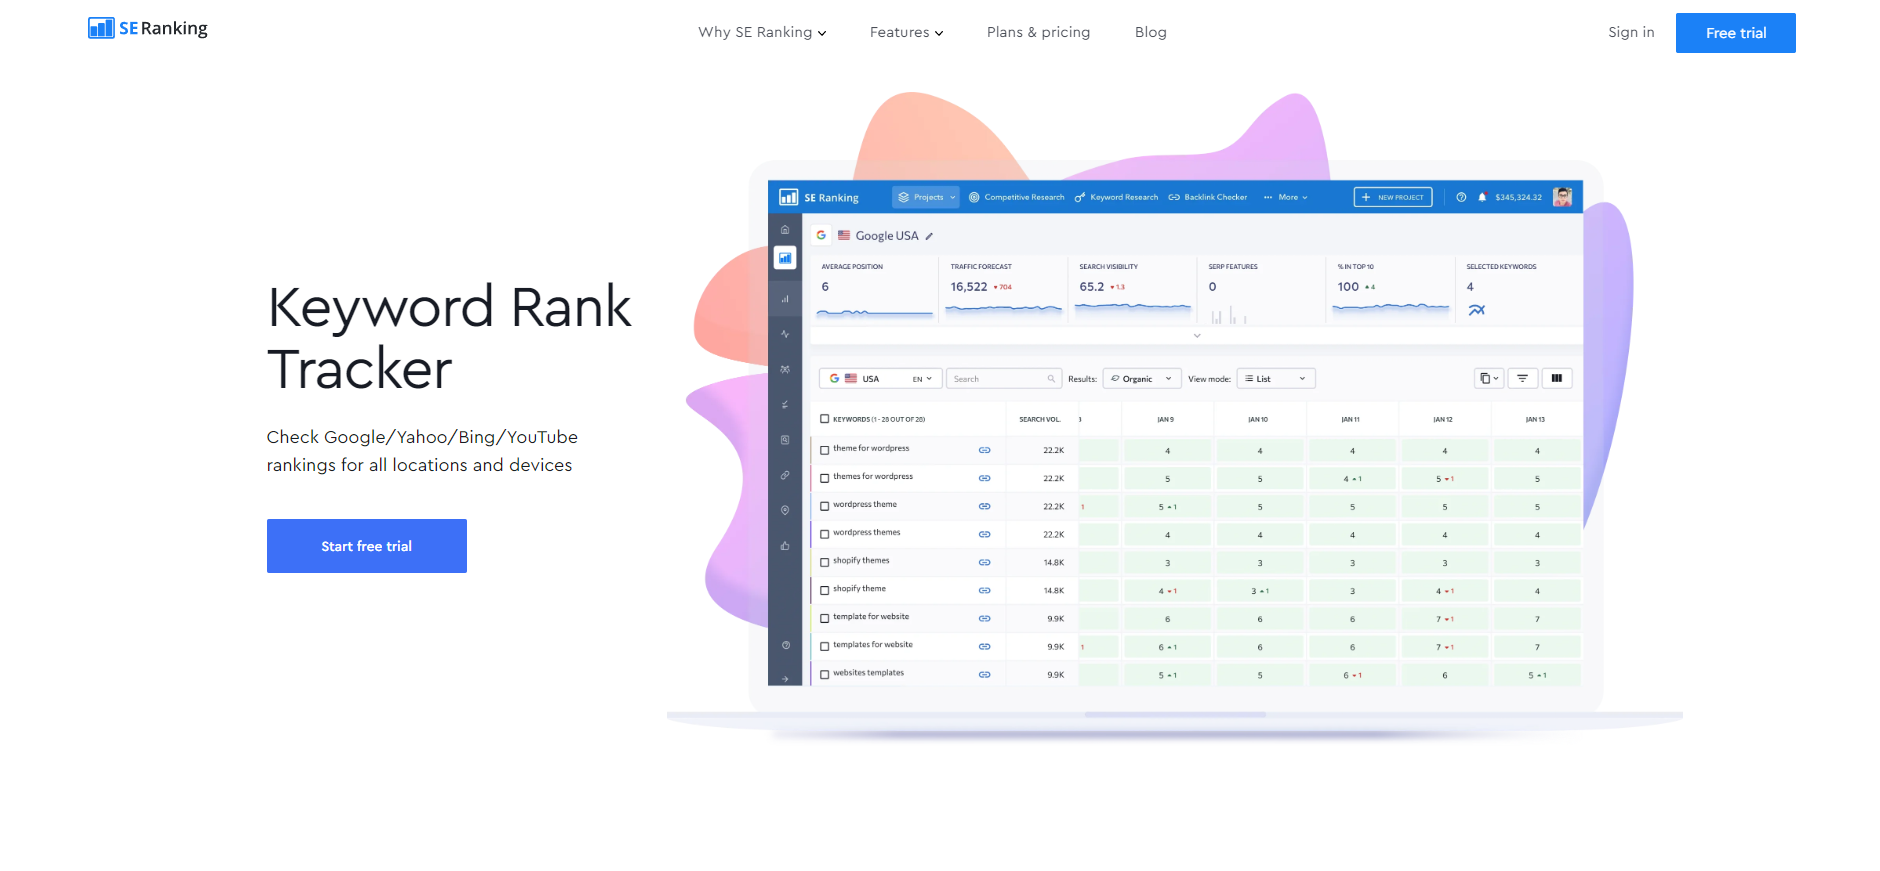Open the List view mode dropdown

[x=1276, y=379]
